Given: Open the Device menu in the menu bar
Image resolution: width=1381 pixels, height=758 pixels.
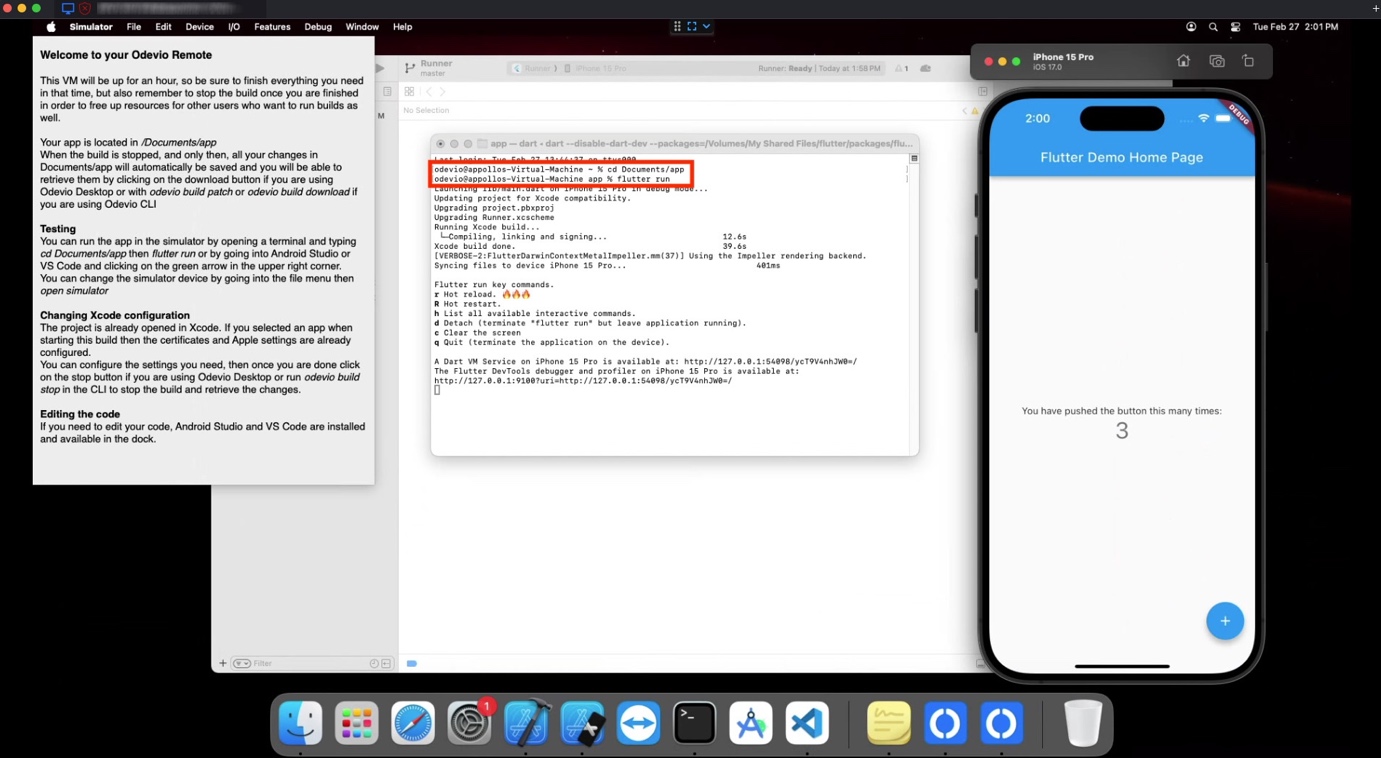Looking at the screenshot, I should (199, 27).
